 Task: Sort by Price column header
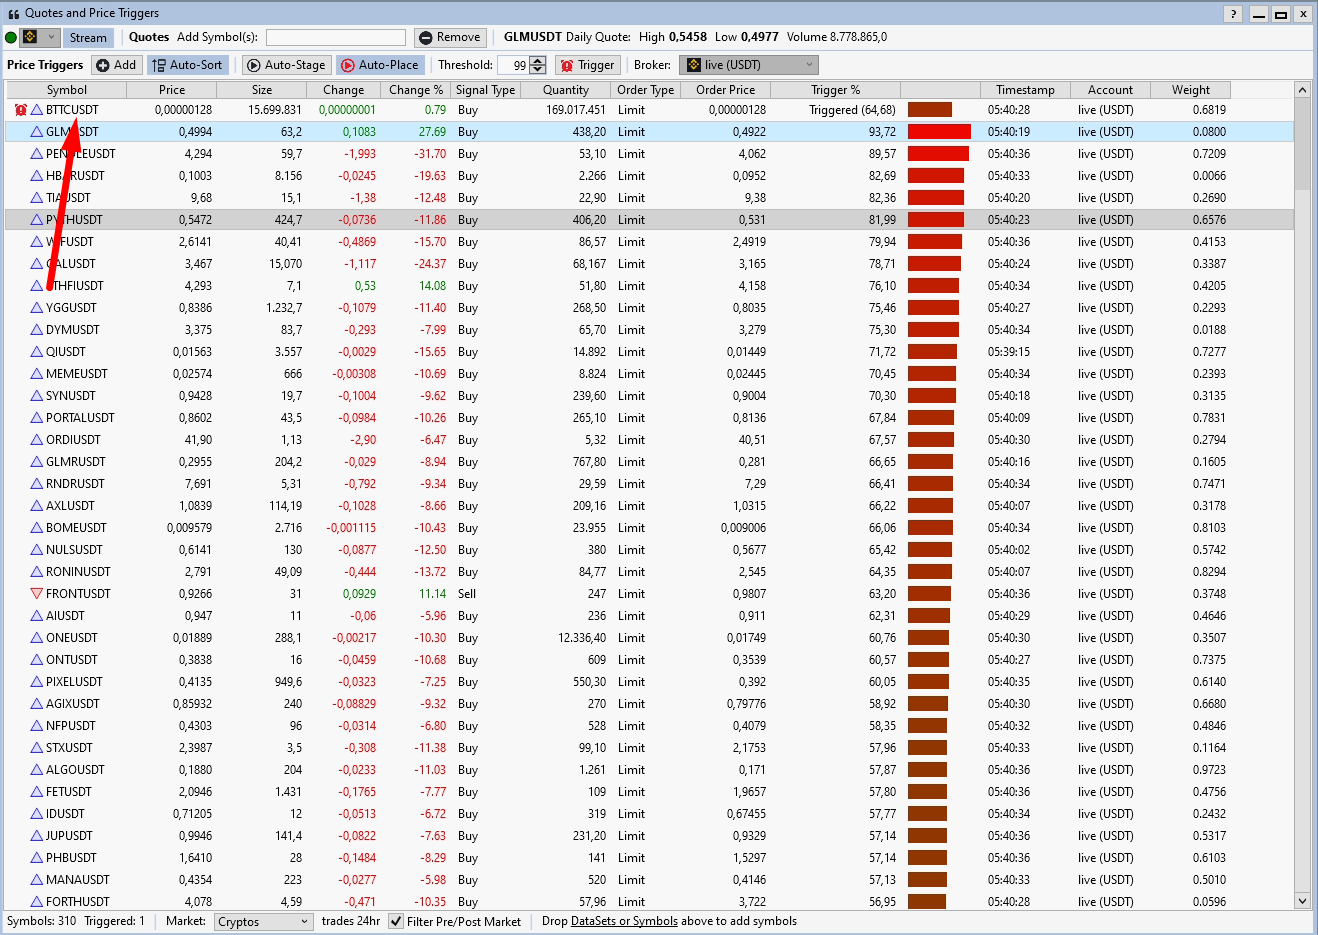172,90
